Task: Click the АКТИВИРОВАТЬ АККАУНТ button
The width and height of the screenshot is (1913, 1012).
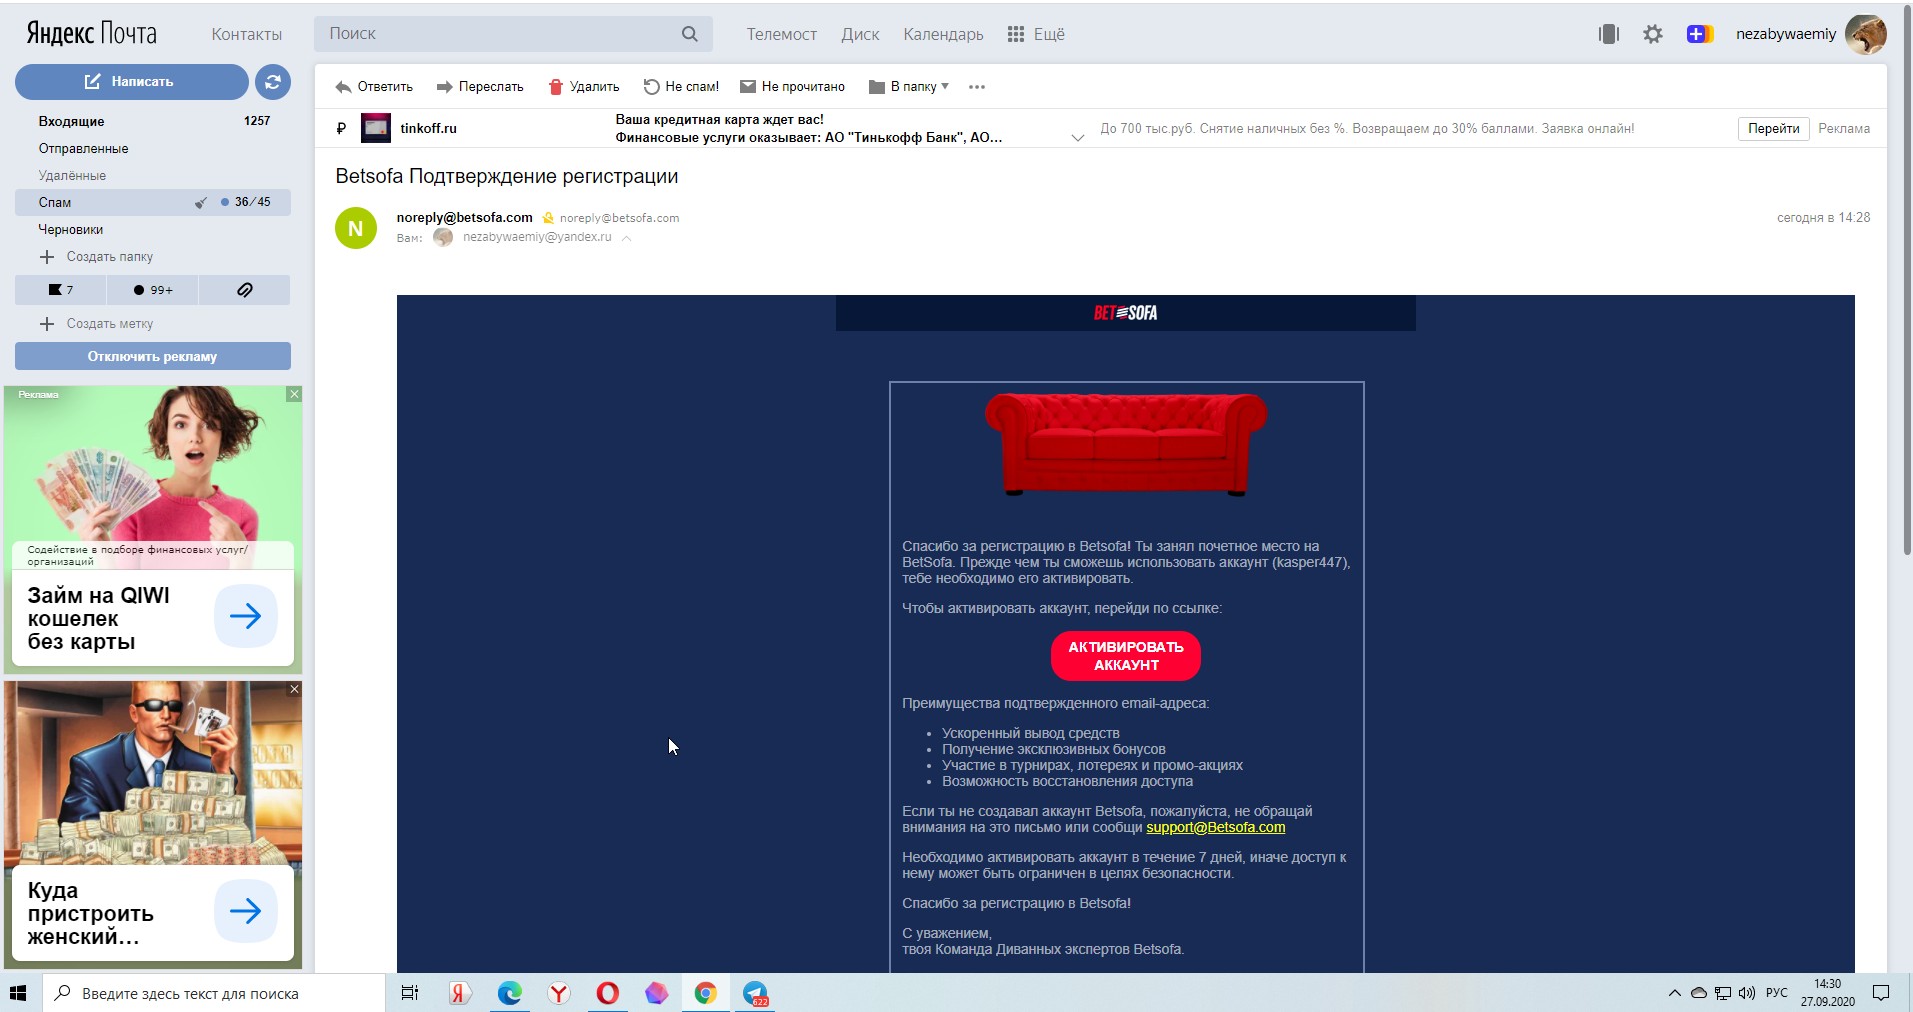Action: 1126,656
